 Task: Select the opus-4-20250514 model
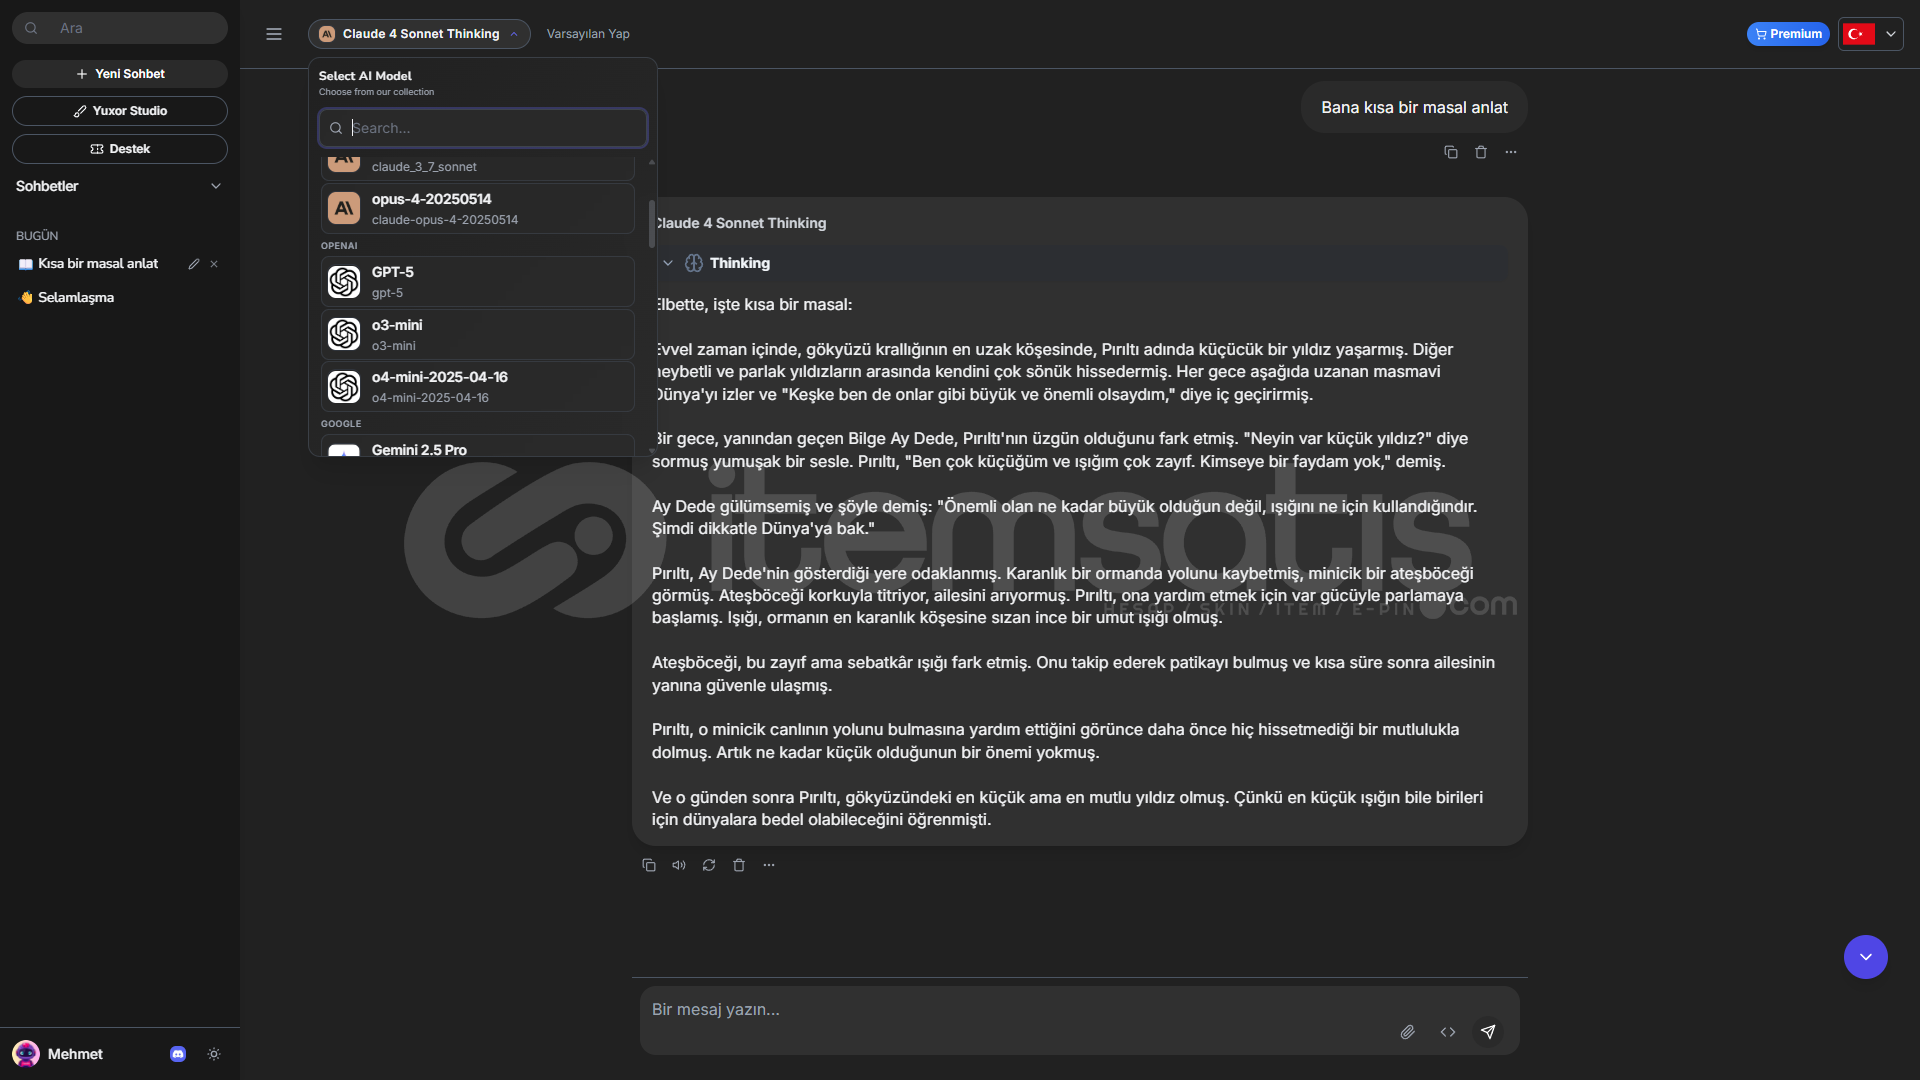(x=478, y=208)
